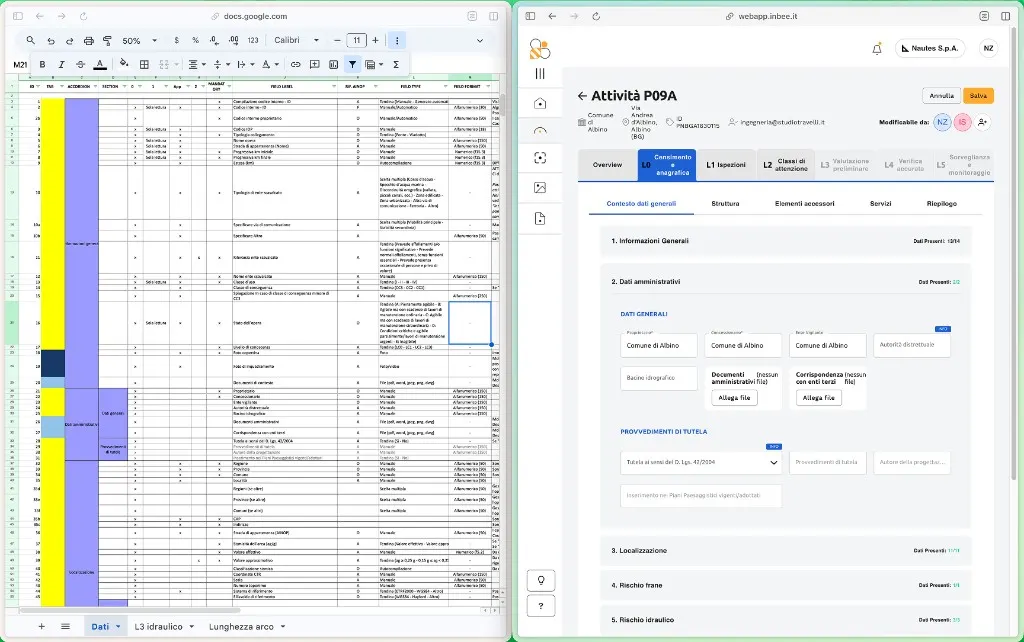
Task: Toggle the three-dot more toolbar options
Action: pyautogui.click(x=396, y=40)
